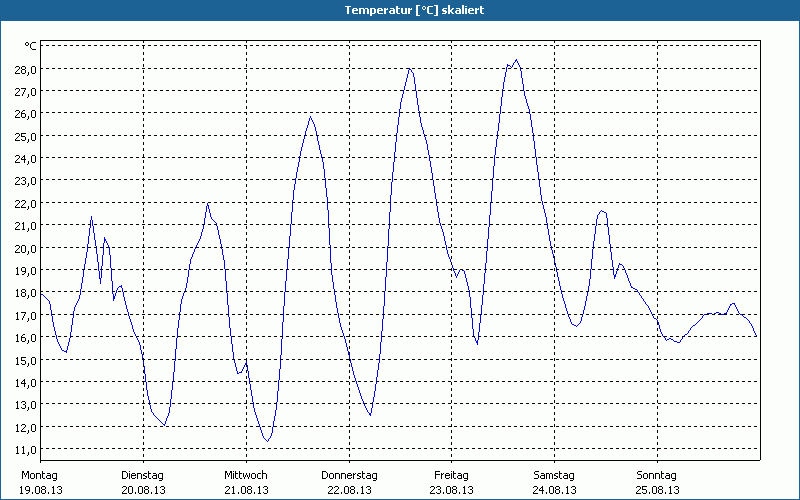This screenshot has height=500, width=800.
Task: Click the chart title 'Temperatur [°C] skaliert'
Action: tap(400, 9)
